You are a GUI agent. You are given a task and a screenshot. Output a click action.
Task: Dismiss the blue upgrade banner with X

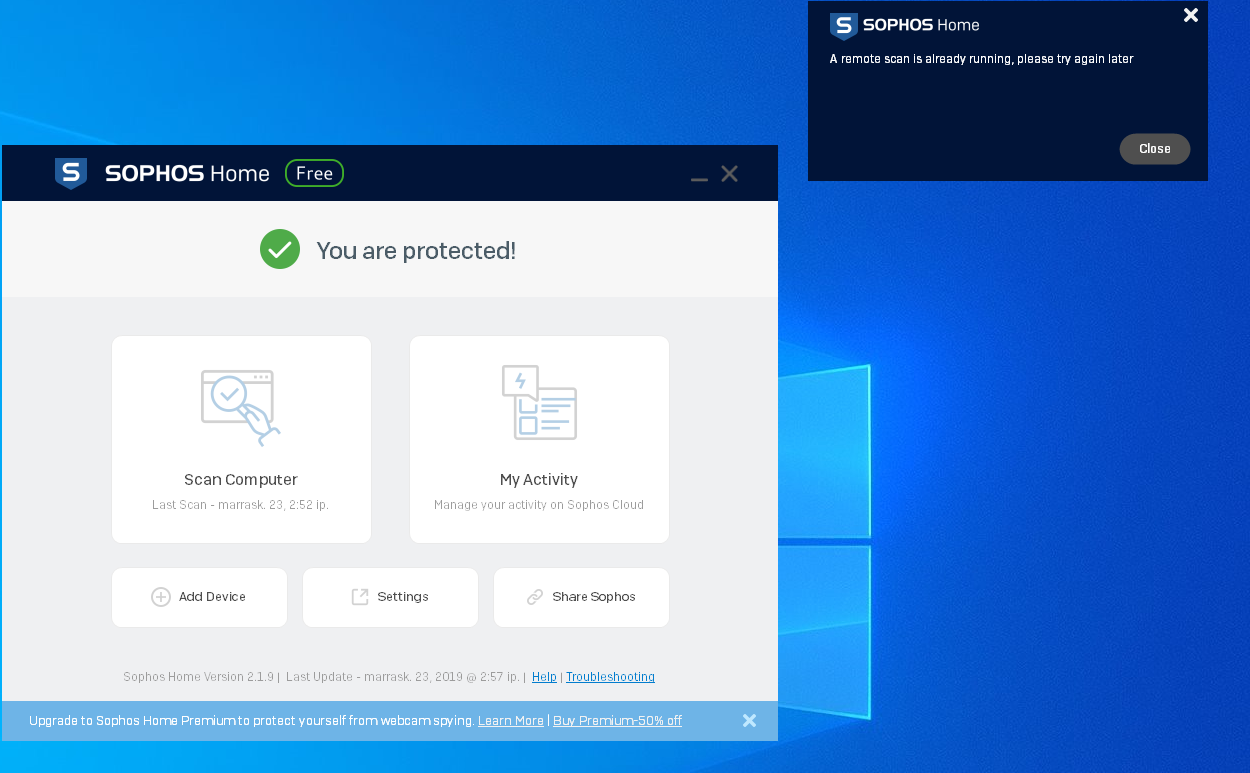[750, 720]
